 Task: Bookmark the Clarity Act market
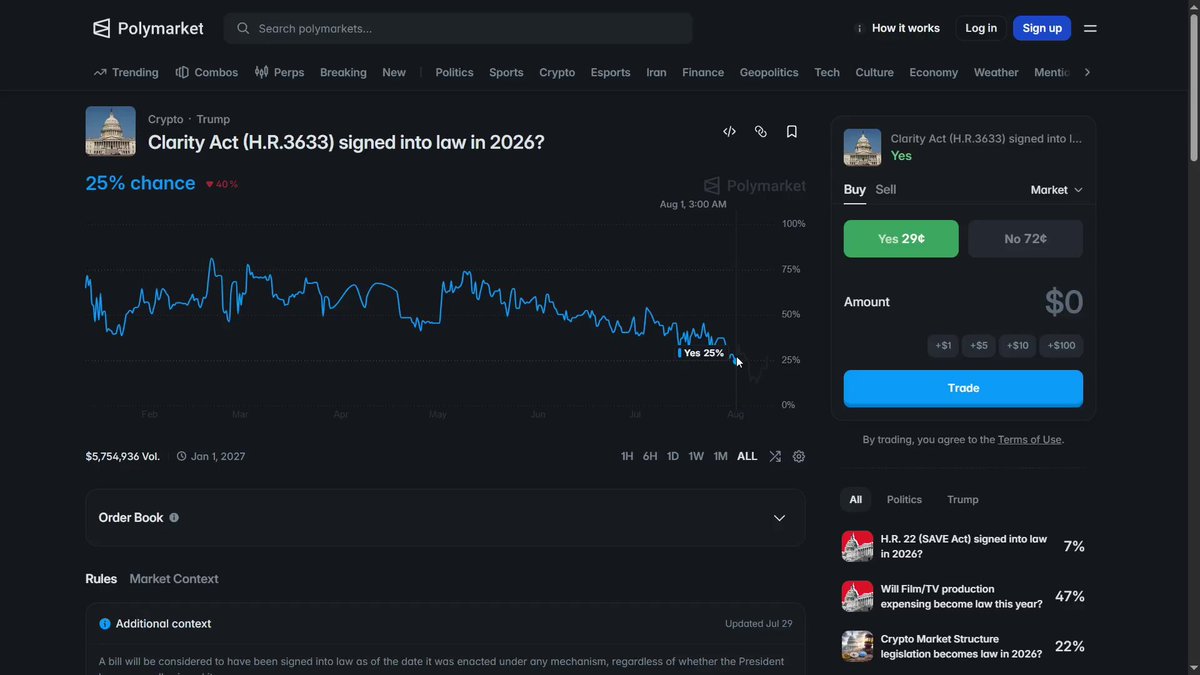click(792, 131)
